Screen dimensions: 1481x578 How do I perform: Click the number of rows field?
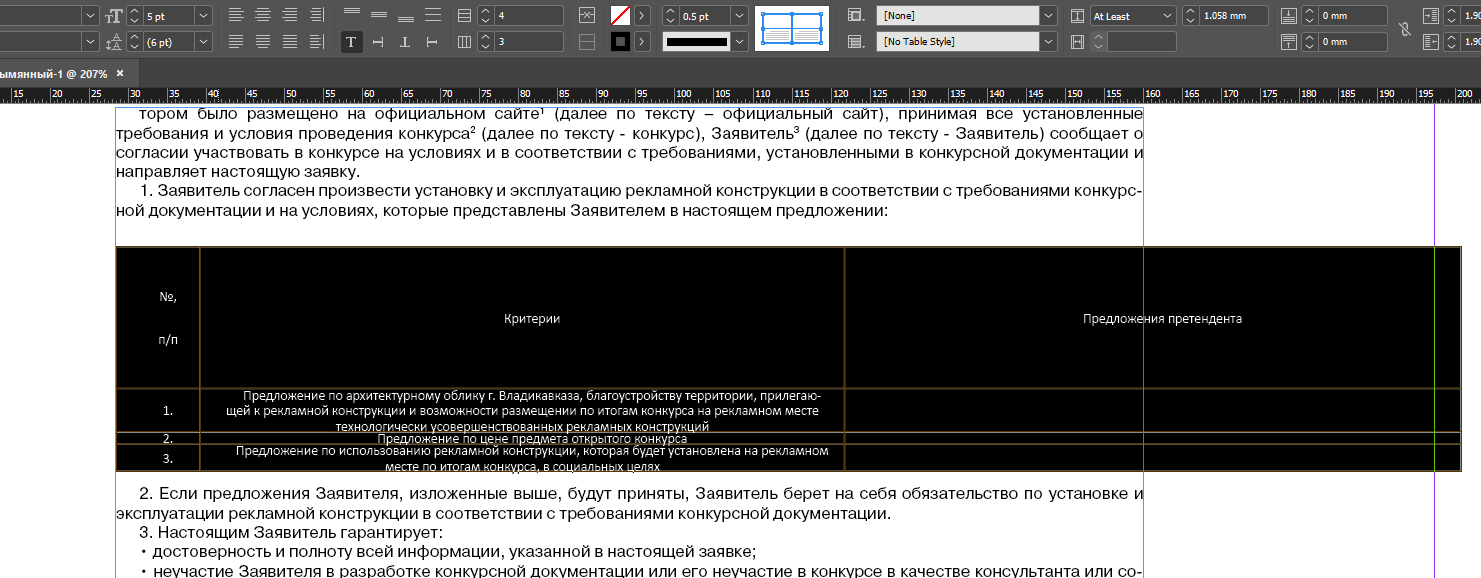(531, 15)
